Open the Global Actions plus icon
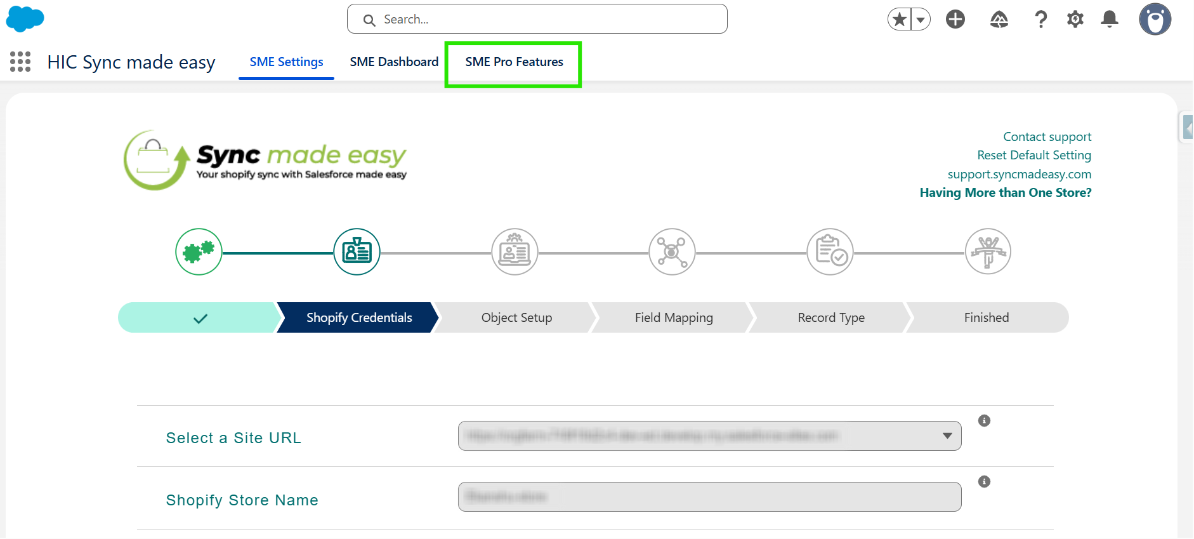Screen dimensions: 1194x539 click(x=956, y=20)
